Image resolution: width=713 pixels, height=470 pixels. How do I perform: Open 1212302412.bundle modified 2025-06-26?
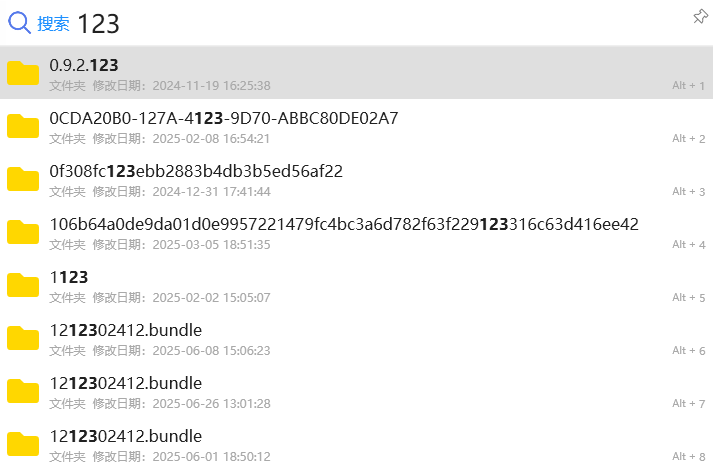pos(356,390)
